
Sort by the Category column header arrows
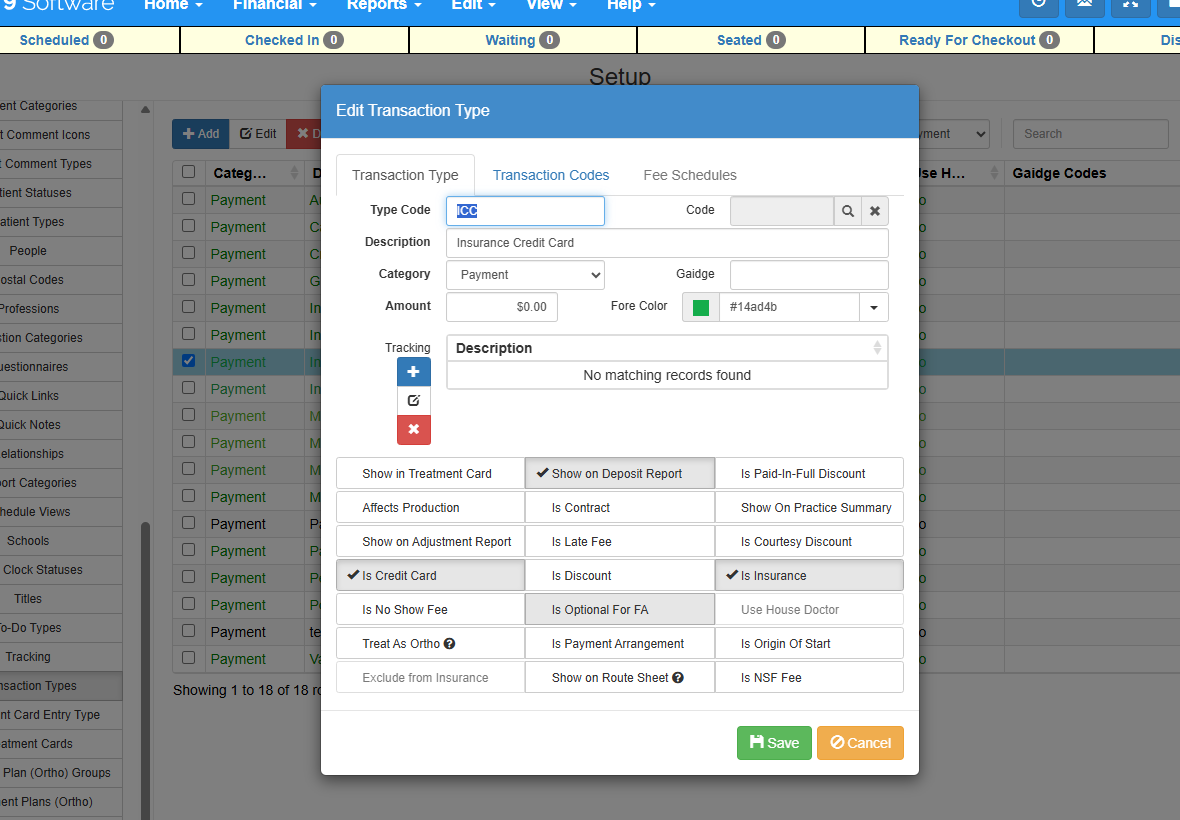pyautogui.click(x=294, y=173)
